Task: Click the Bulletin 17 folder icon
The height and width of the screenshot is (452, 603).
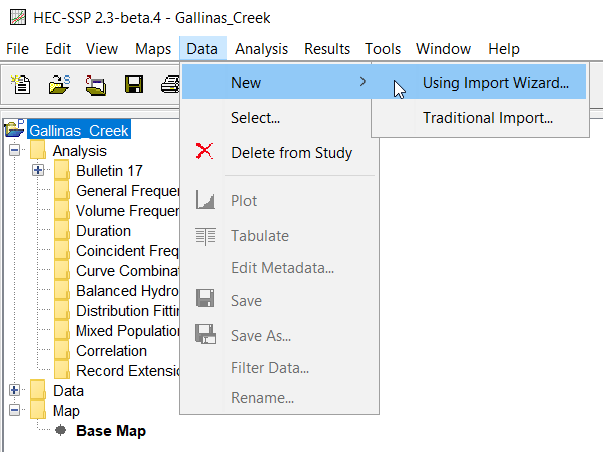Action: (x=62, y=171)
